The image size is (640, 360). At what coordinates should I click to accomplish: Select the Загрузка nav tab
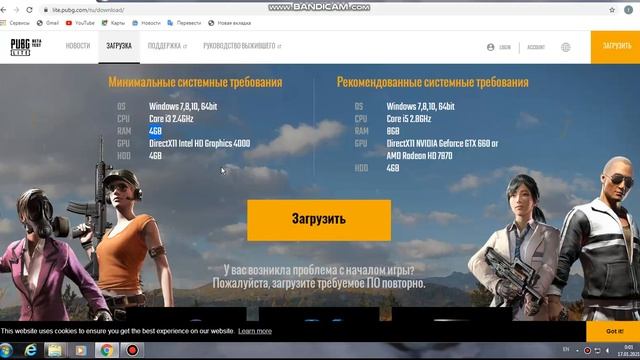click(x=119, y=46)
